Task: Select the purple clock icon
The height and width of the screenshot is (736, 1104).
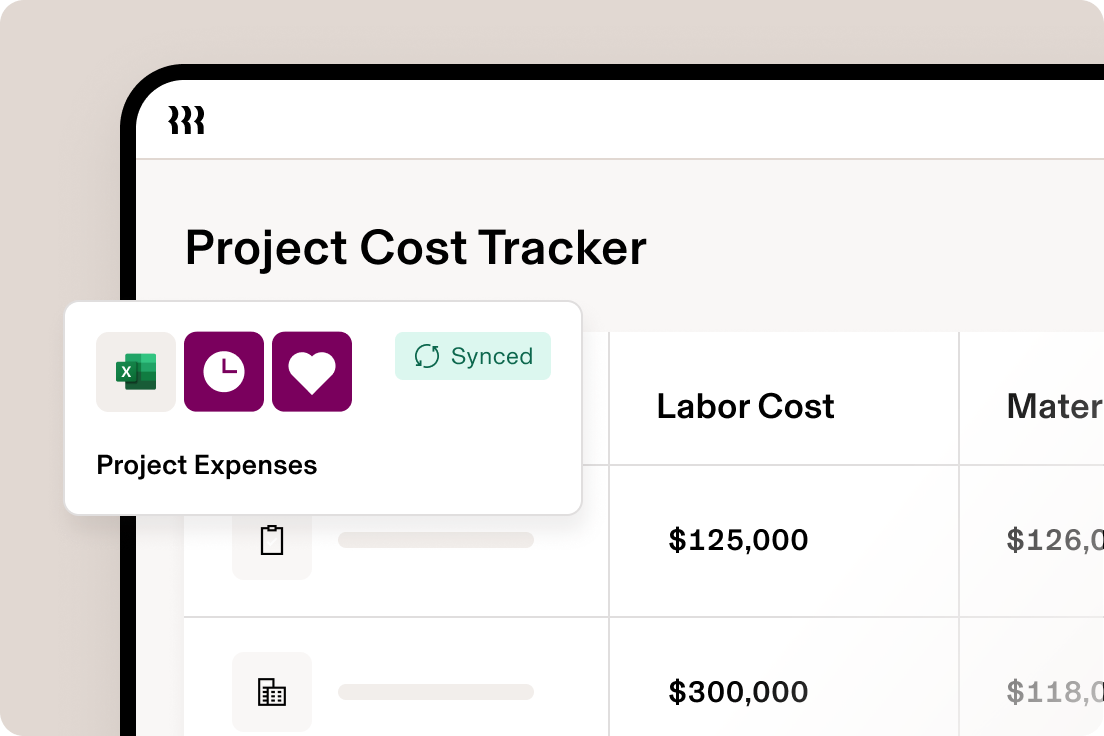Action: (x=224, y=371)
